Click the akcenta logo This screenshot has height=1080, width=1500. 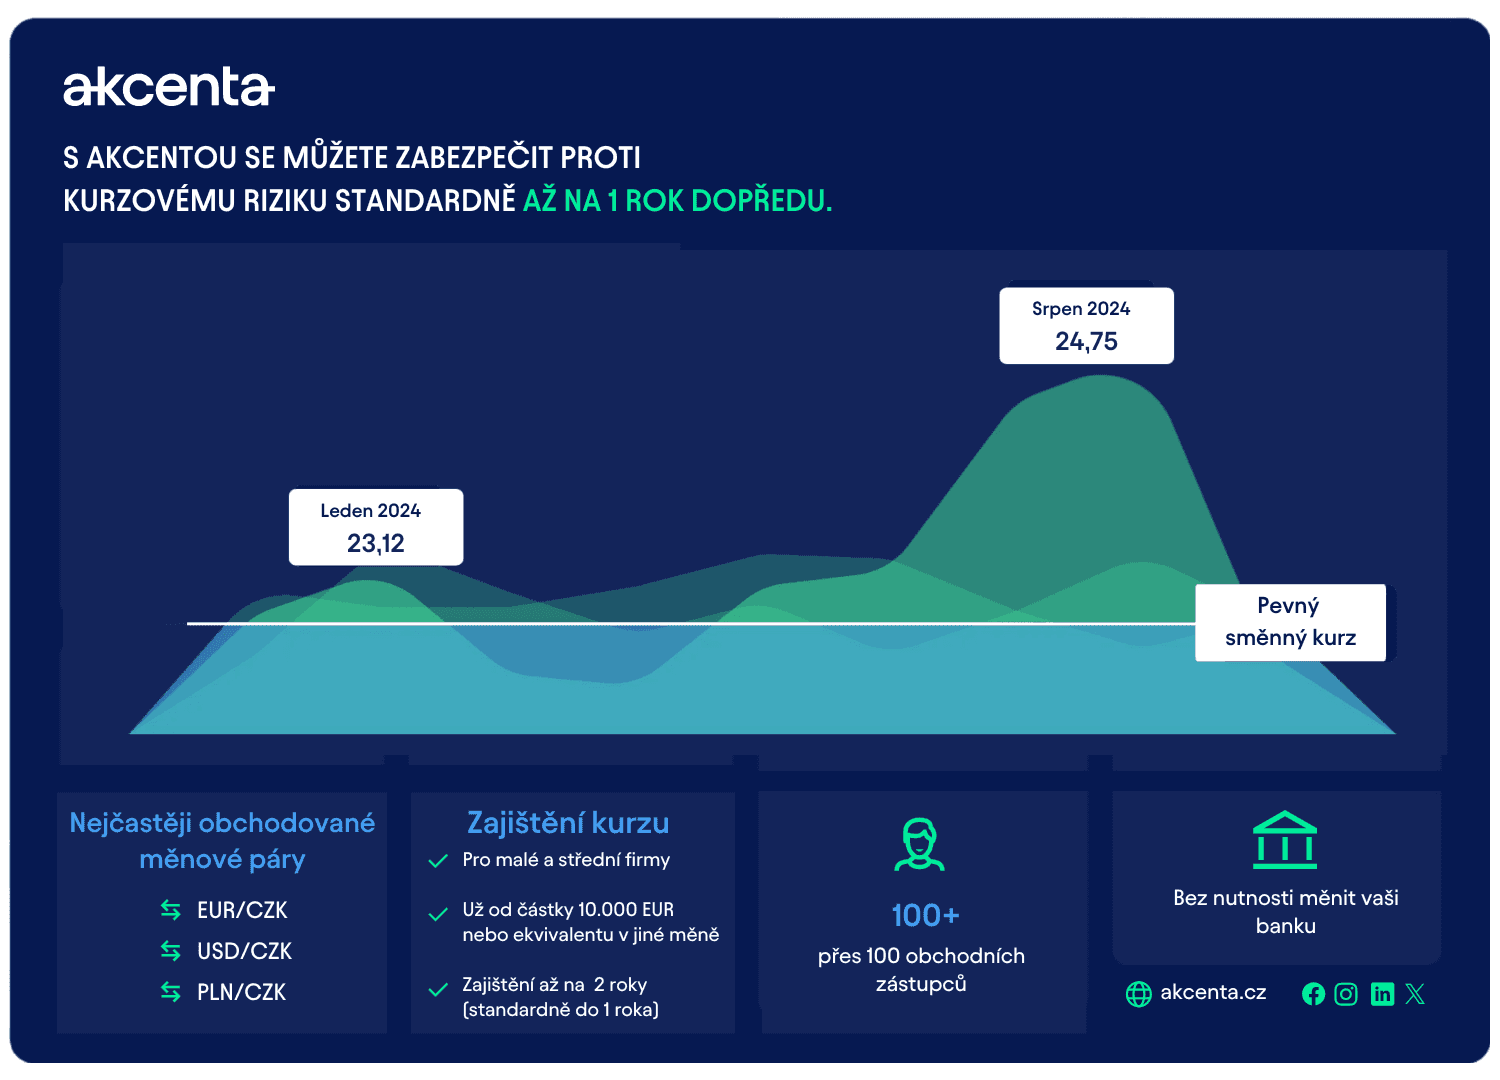[x=169, y=88]
